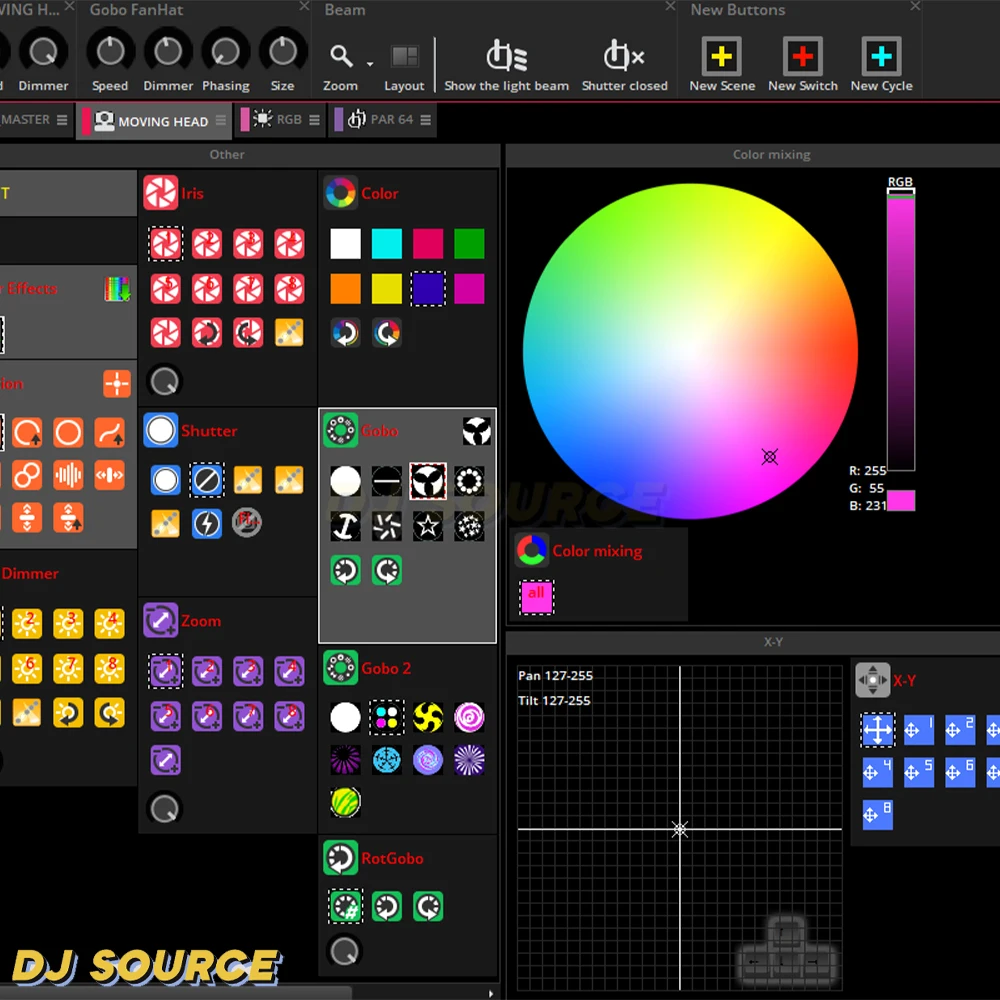
Task: Toggle the first RotGobo preset
Action: click(346, 907)
